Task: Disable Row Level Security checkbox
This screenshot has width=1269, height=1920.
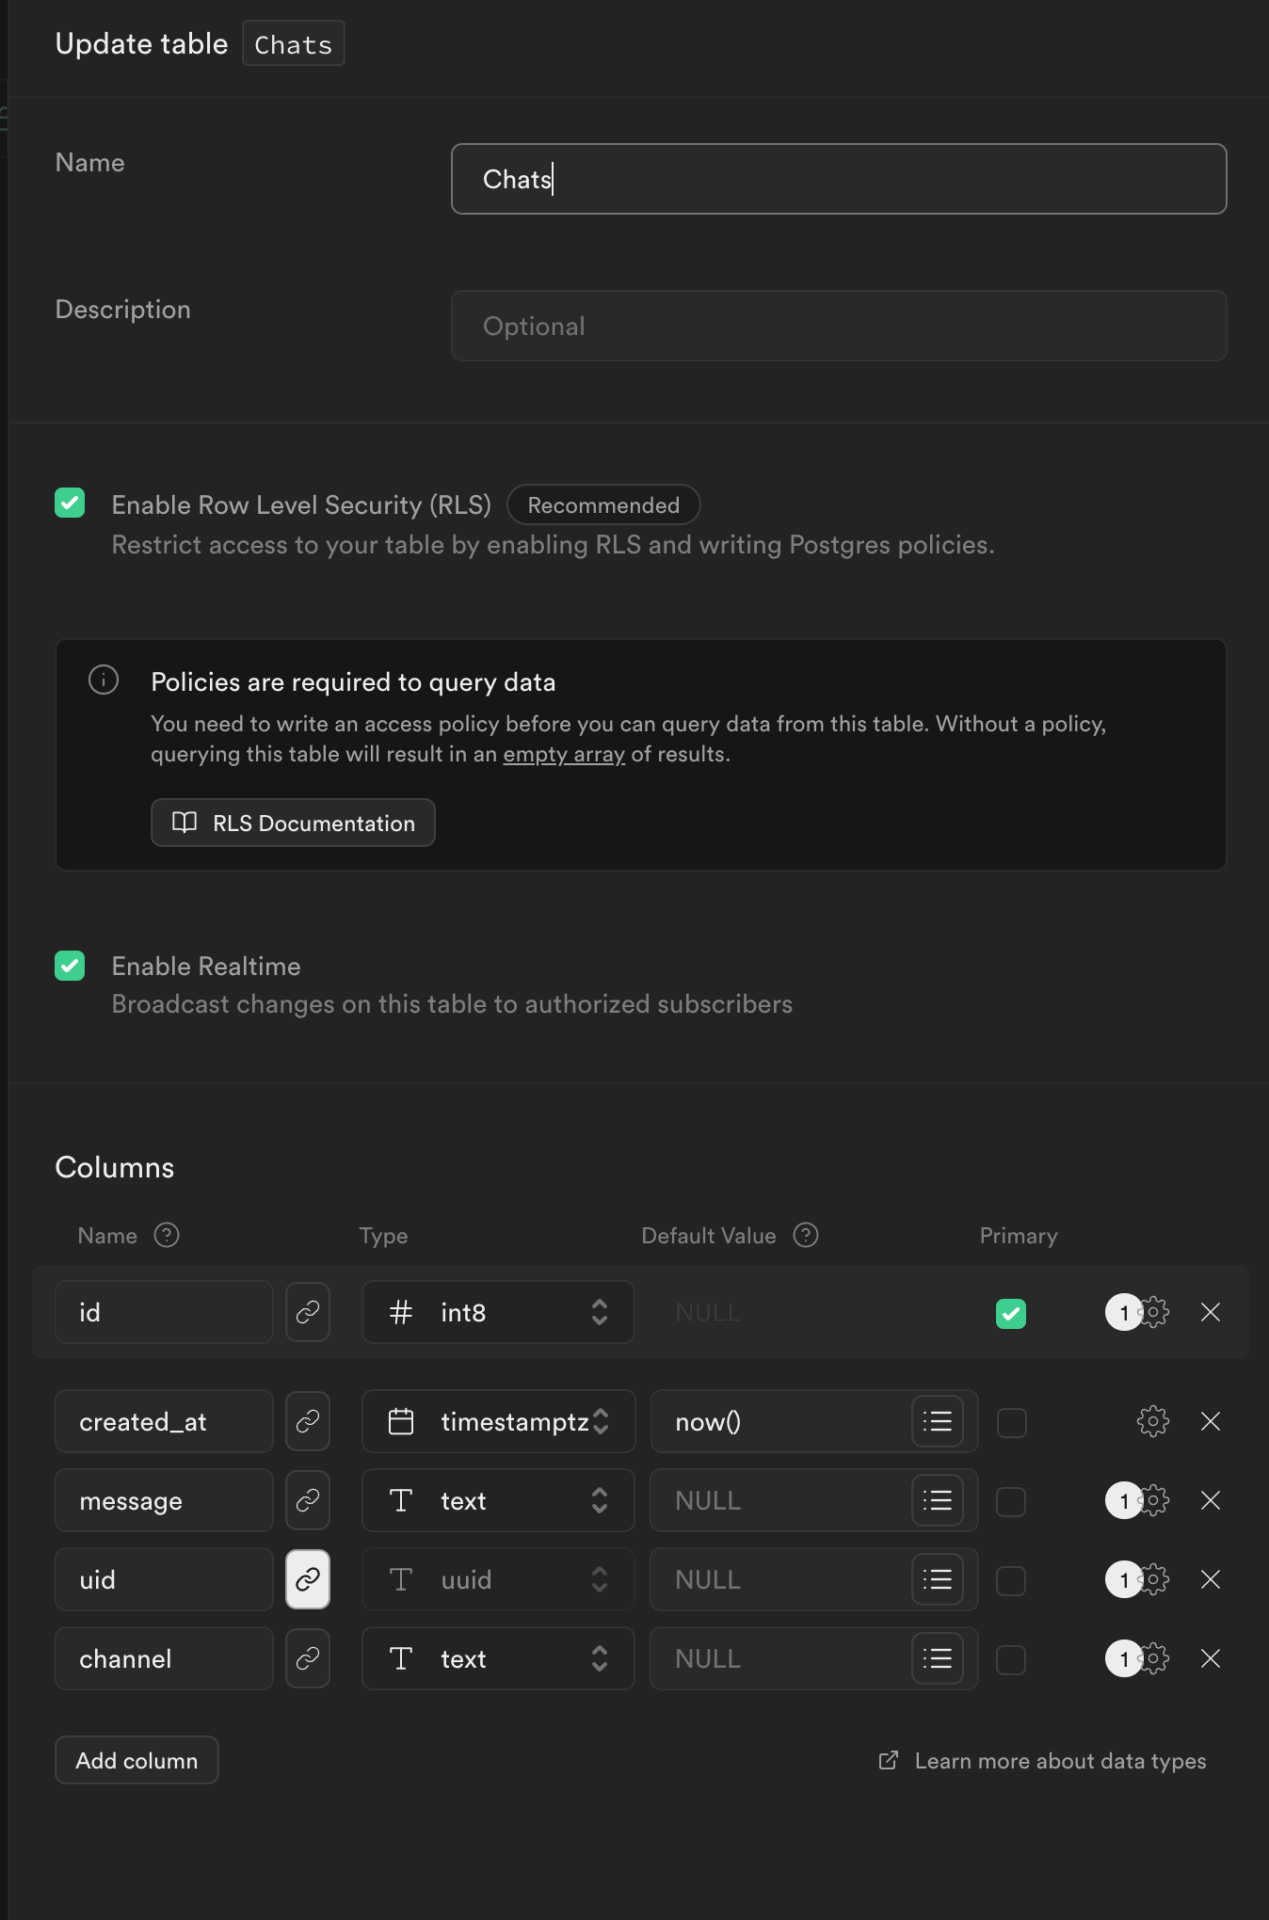Action: pyautogui.click(x=70, y=503)
